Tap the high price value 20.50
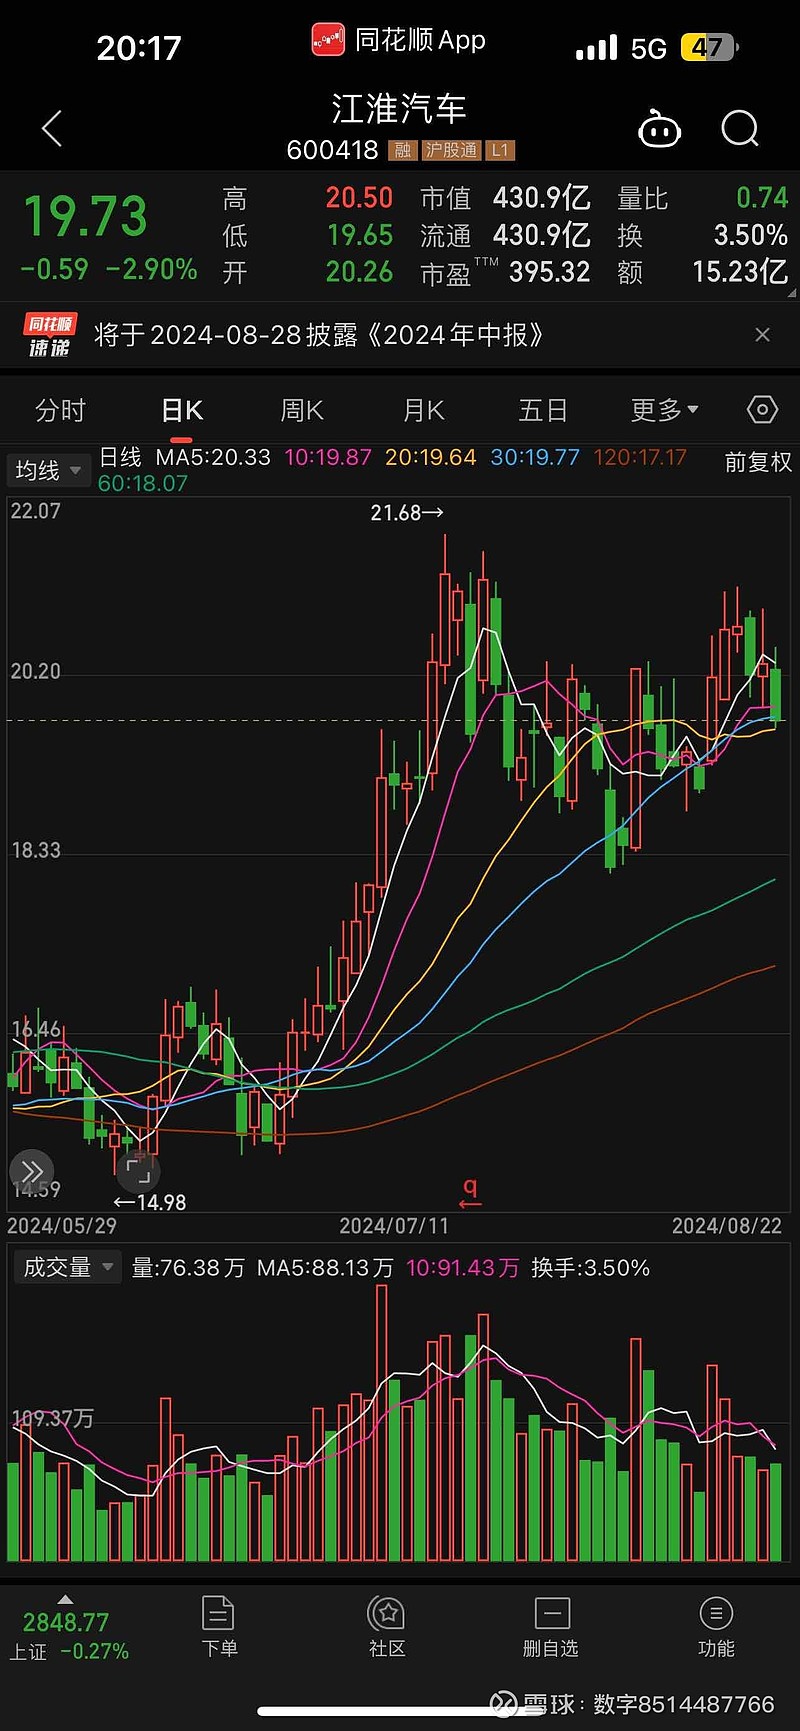This screenshot has height=1731, width=800. 359,198
